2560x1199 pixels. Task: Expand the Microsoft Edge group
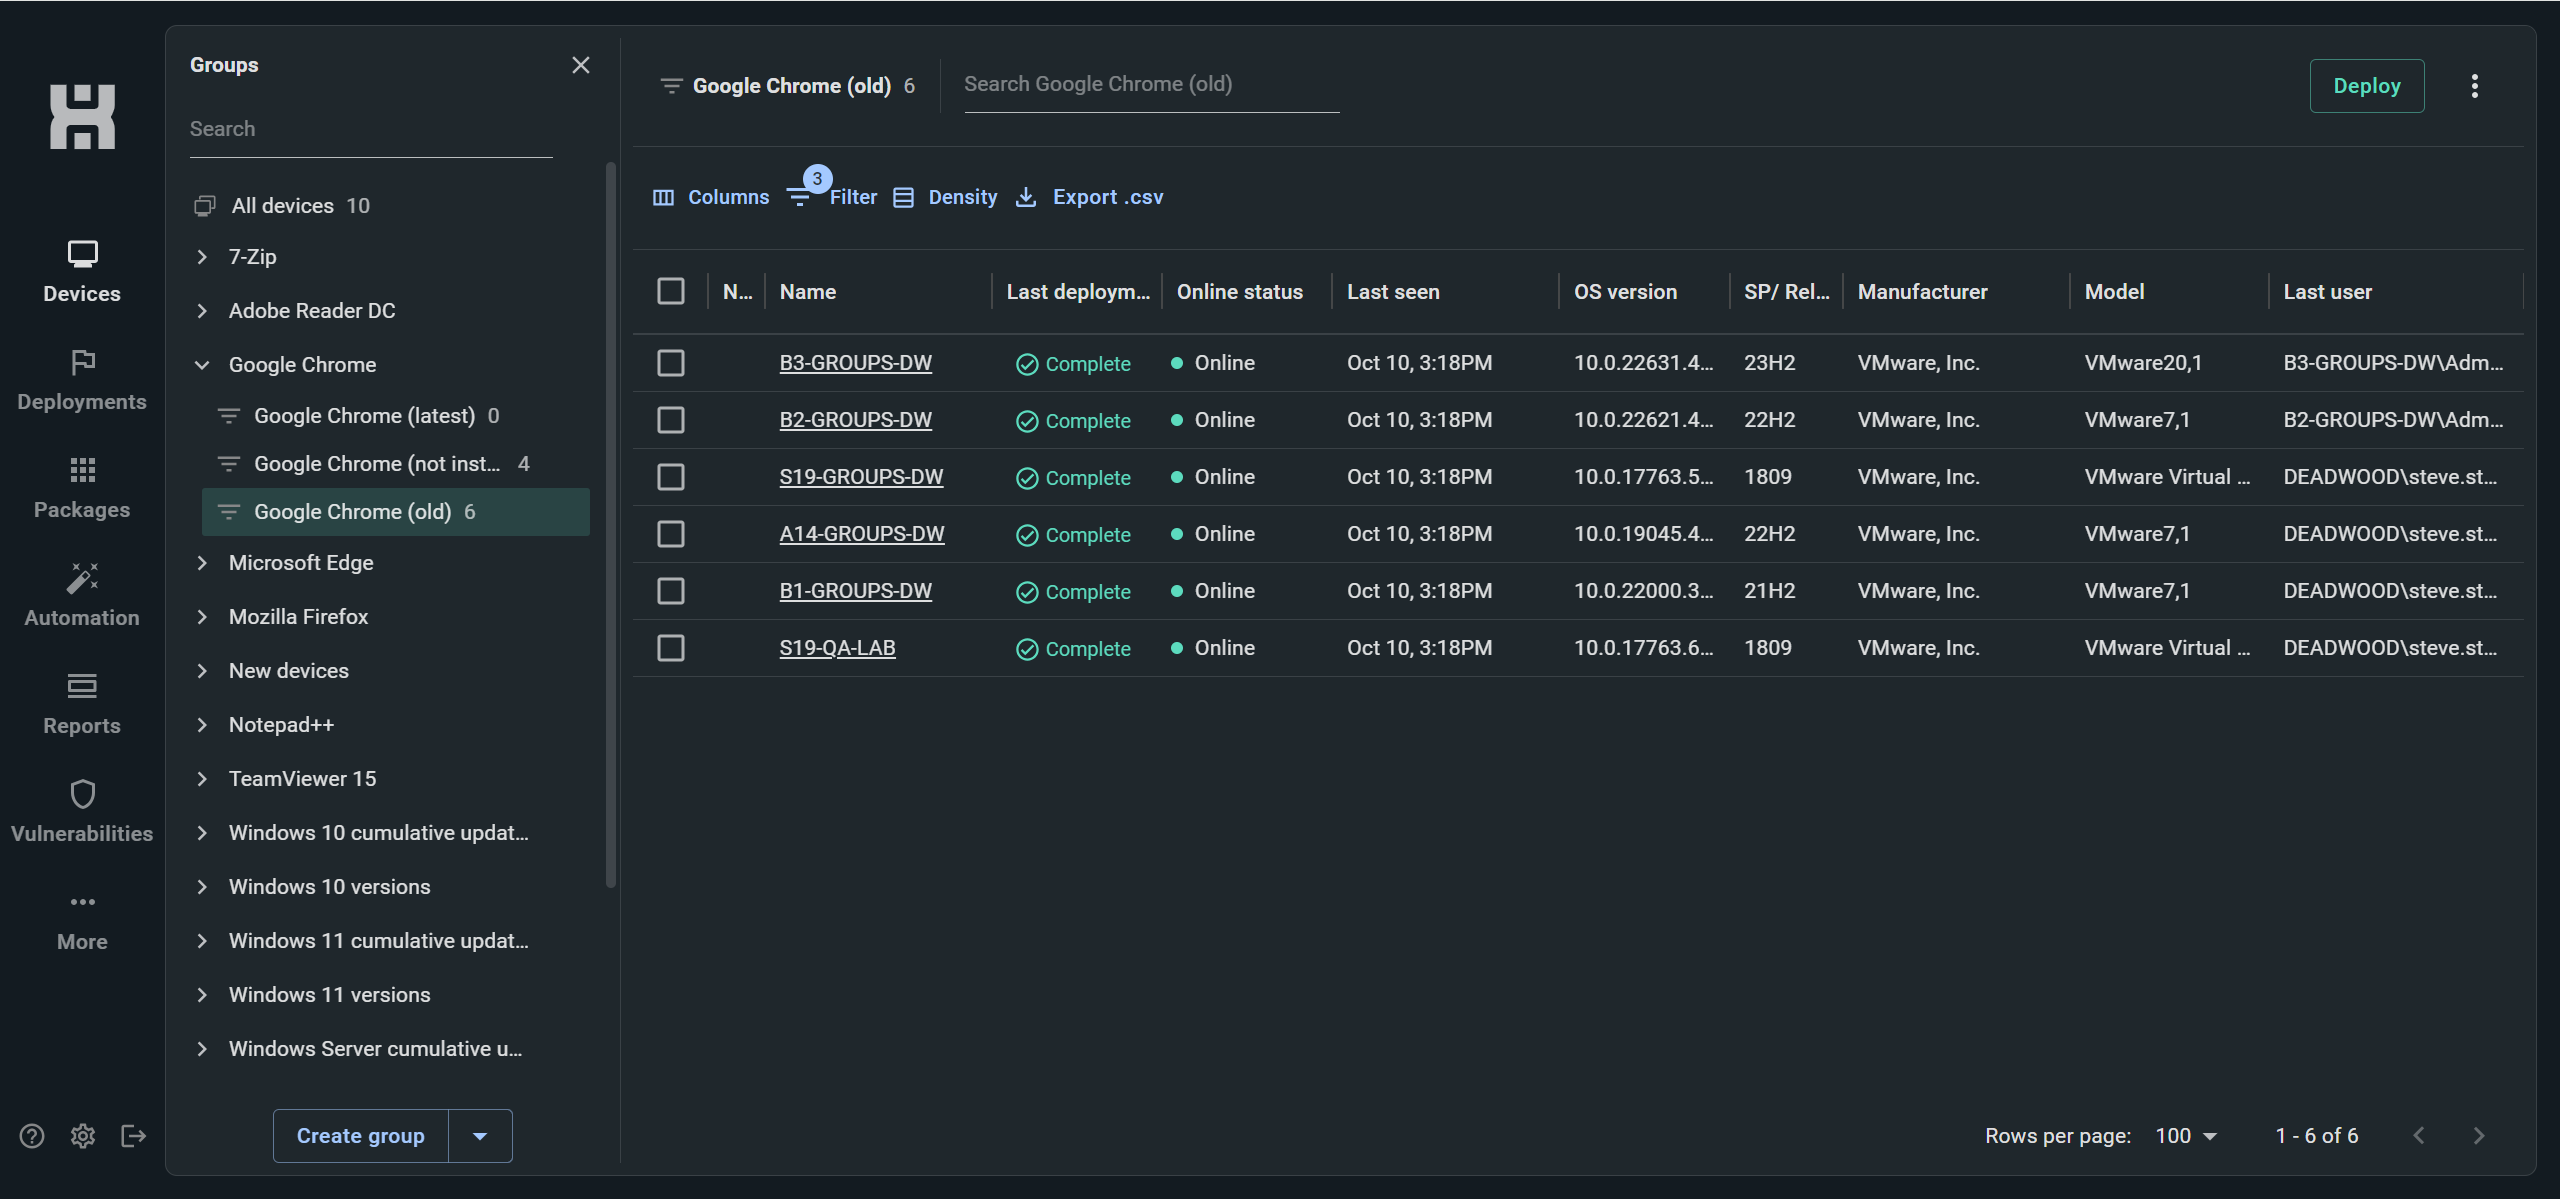[x=202, y=563]
